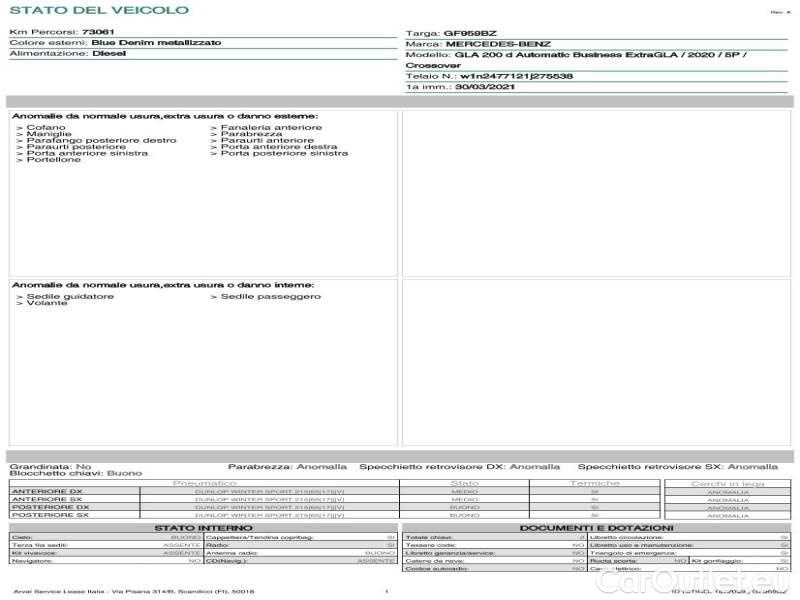Select "Specchietto retrovisore DX: Anomalia"
The width and height of the screenshot is (800, 600).
pyautogui.click(x=459, y=466)
